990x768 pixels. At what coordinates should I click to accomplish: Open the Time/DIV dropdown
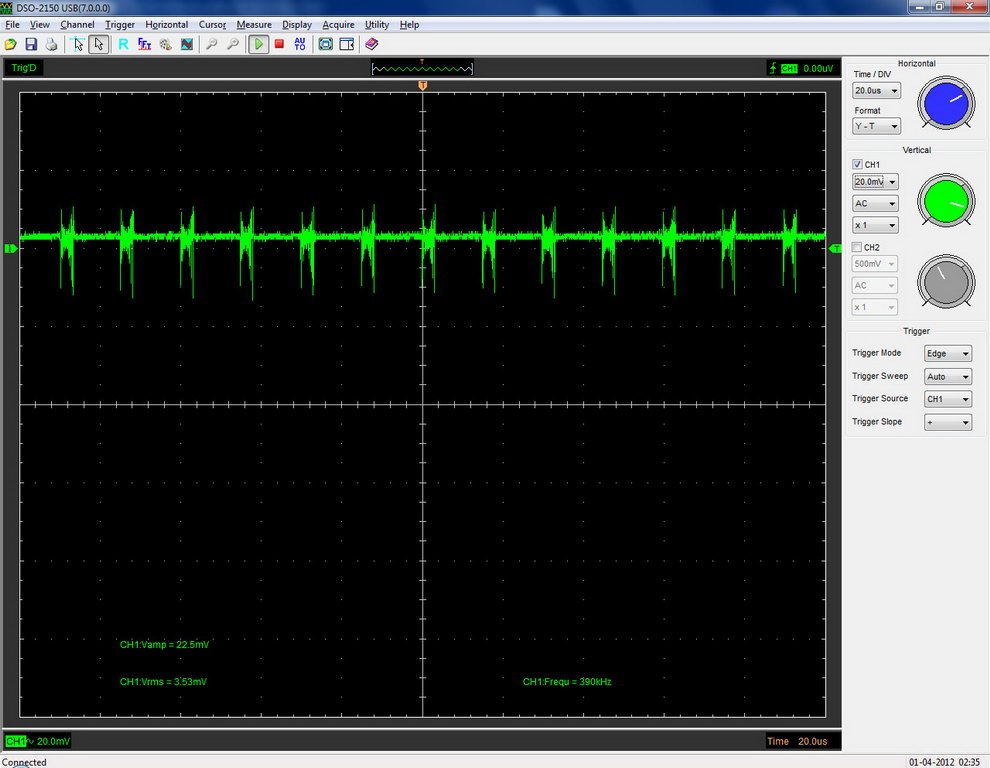876,90
